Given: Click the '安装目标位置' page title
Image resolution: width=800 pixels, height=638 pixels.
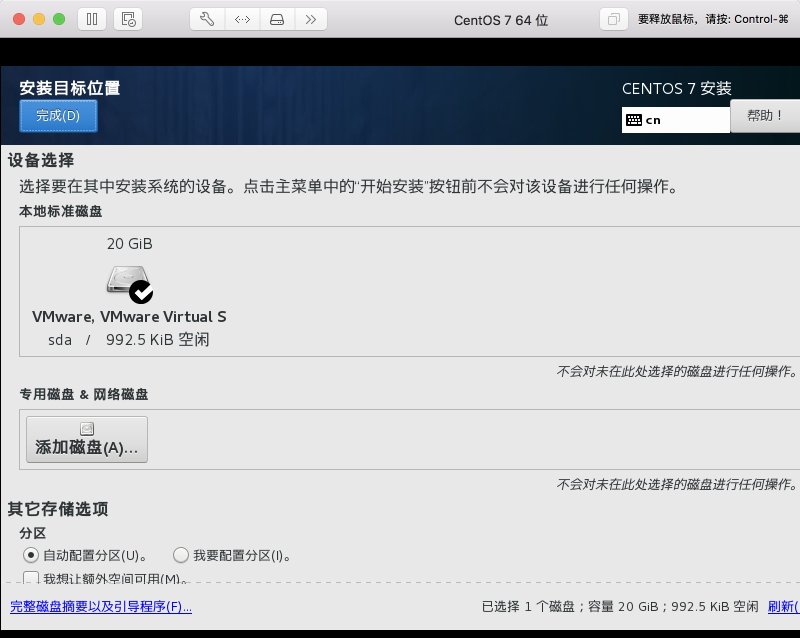Looking at the screenshot, I should 70,88.
